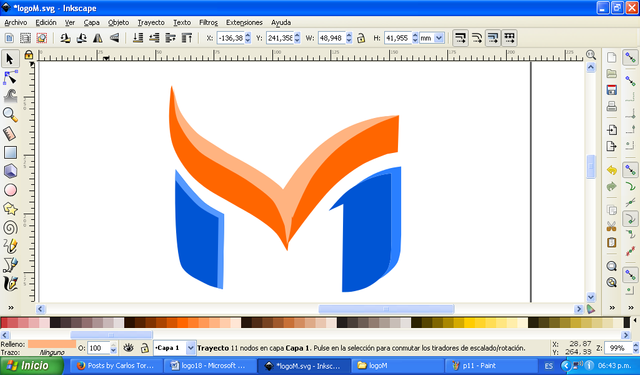The width and height of the screenshot is (640, 375).
Task: Open the Filtros menu
Action: tap(208, 22)
